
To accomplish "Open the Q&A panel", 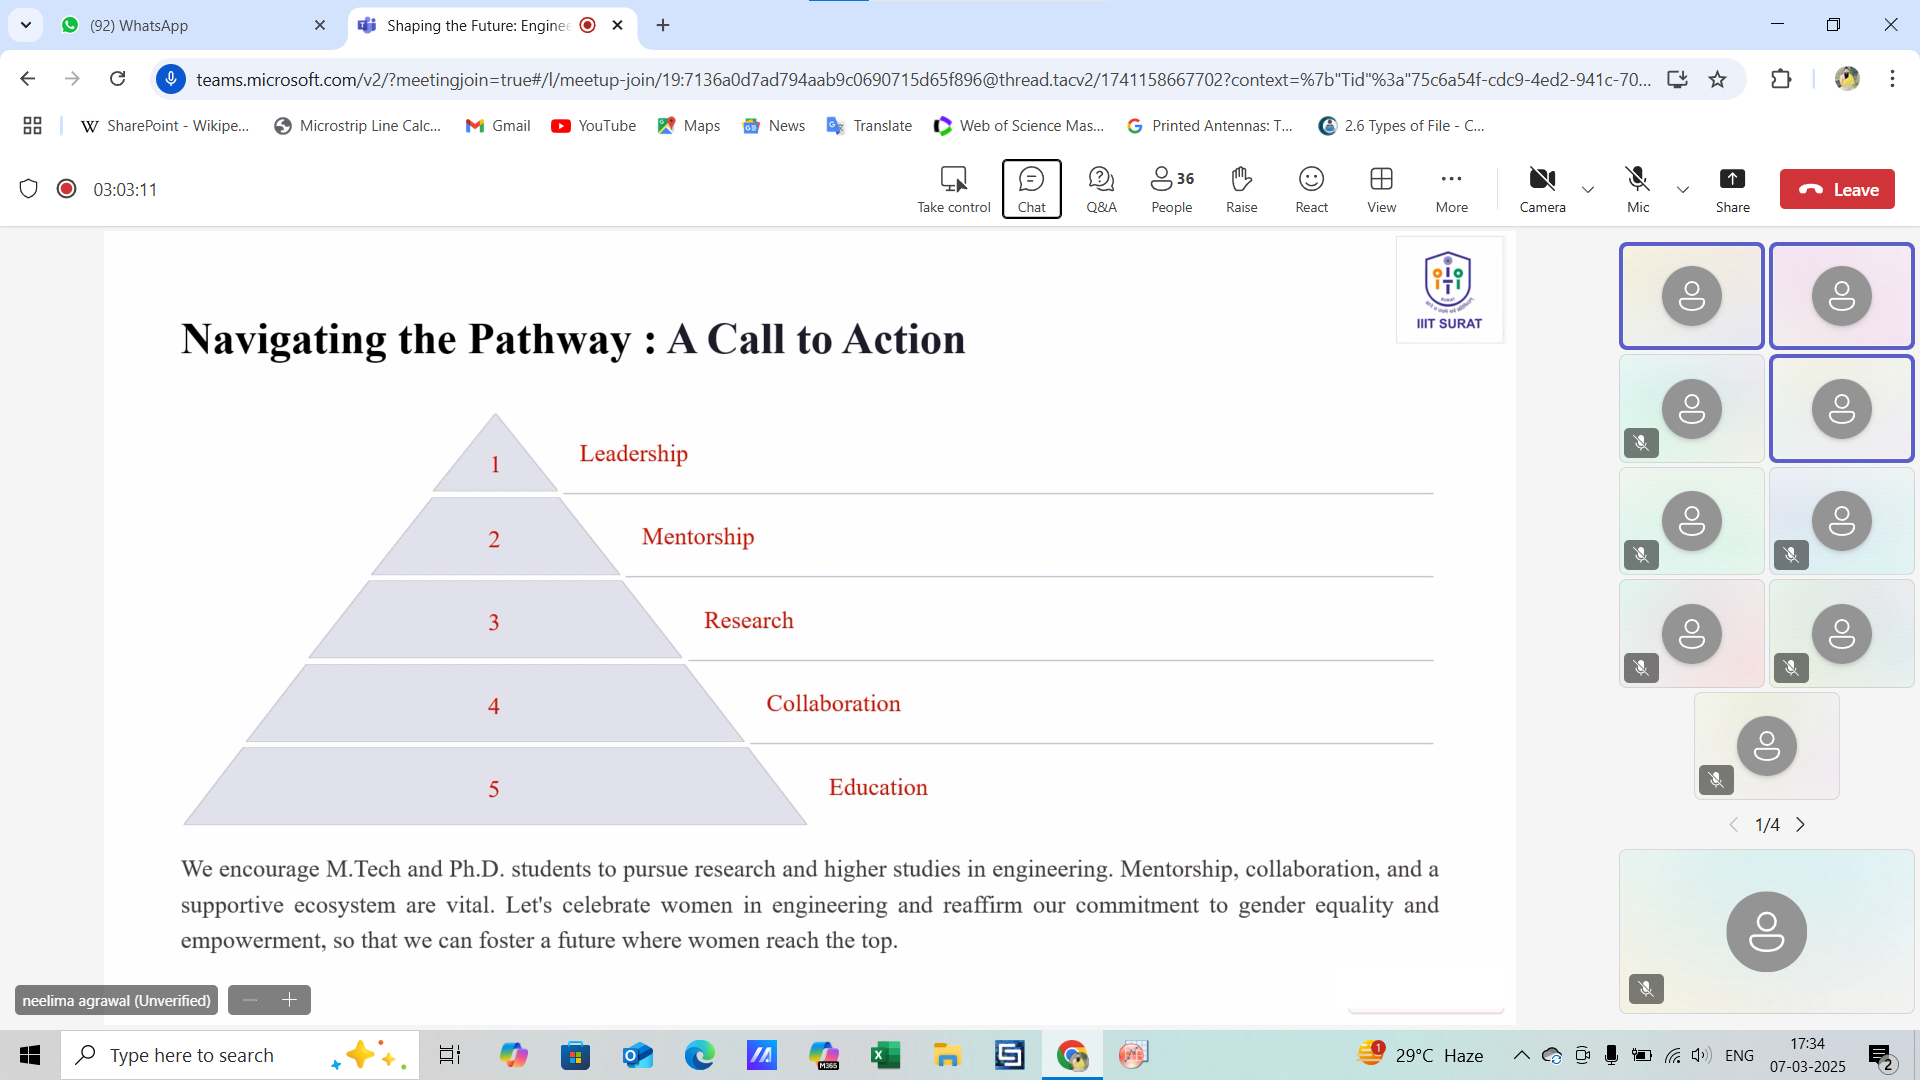I will pos(1101,189).
